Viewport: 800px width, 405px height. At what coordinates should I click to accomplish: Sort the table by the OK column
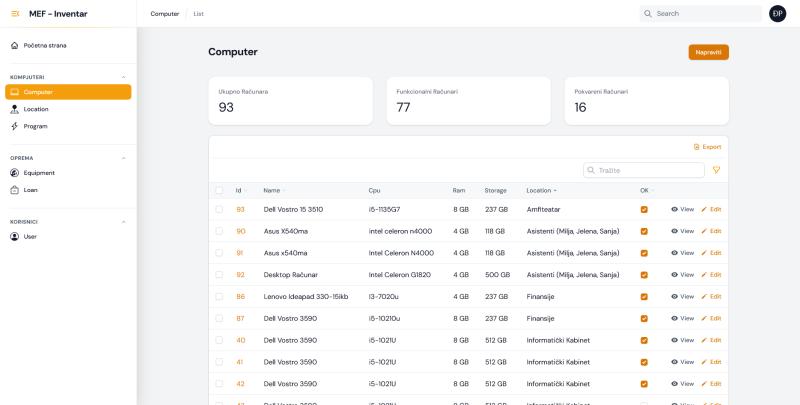(x=647, y=190)
